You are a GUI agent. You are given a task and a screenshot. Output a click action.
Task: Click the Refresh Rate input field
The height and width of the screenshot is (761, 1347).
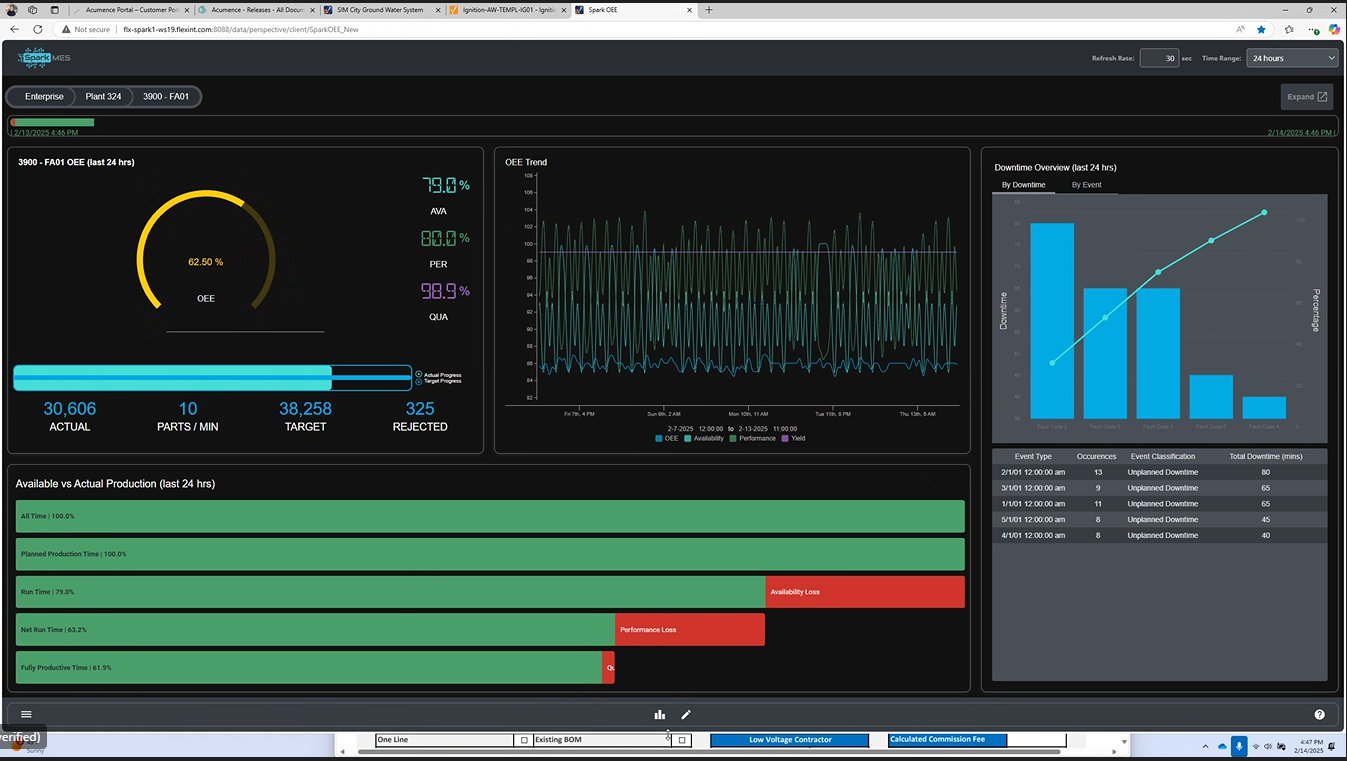click(x=1159, y=58)
